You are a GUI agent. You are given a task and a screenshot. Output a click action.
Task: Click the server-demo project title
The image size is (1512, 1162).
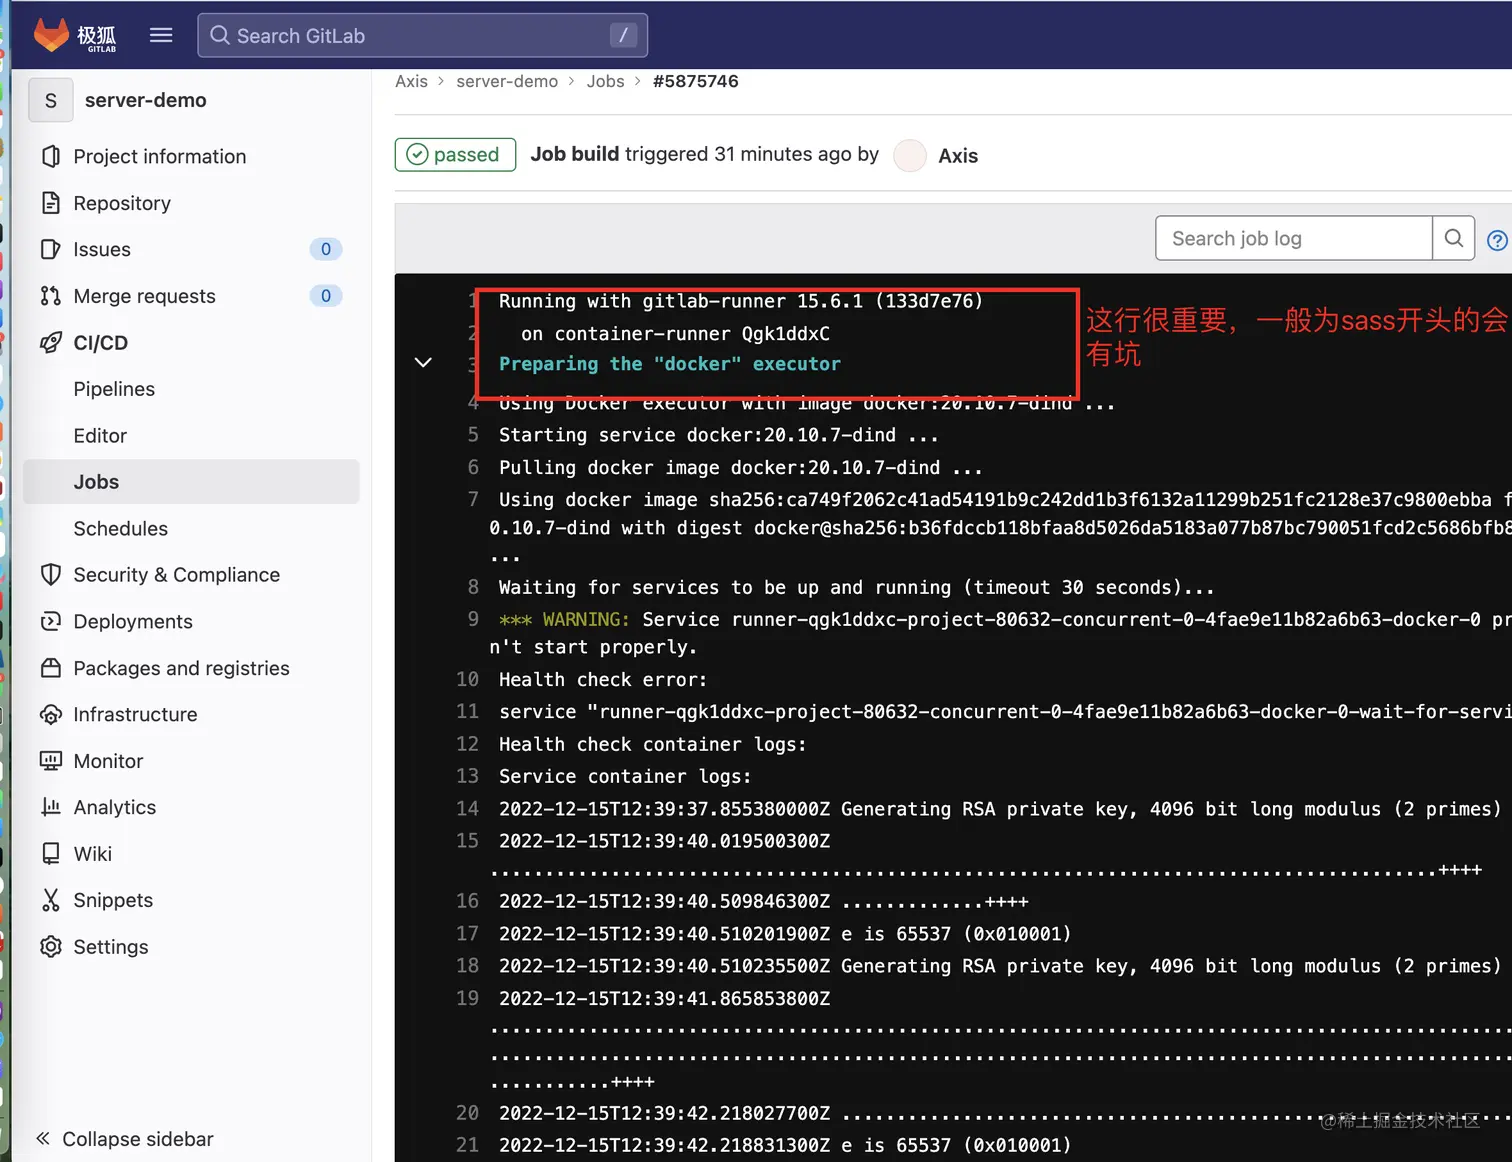[x=146, y=100]
